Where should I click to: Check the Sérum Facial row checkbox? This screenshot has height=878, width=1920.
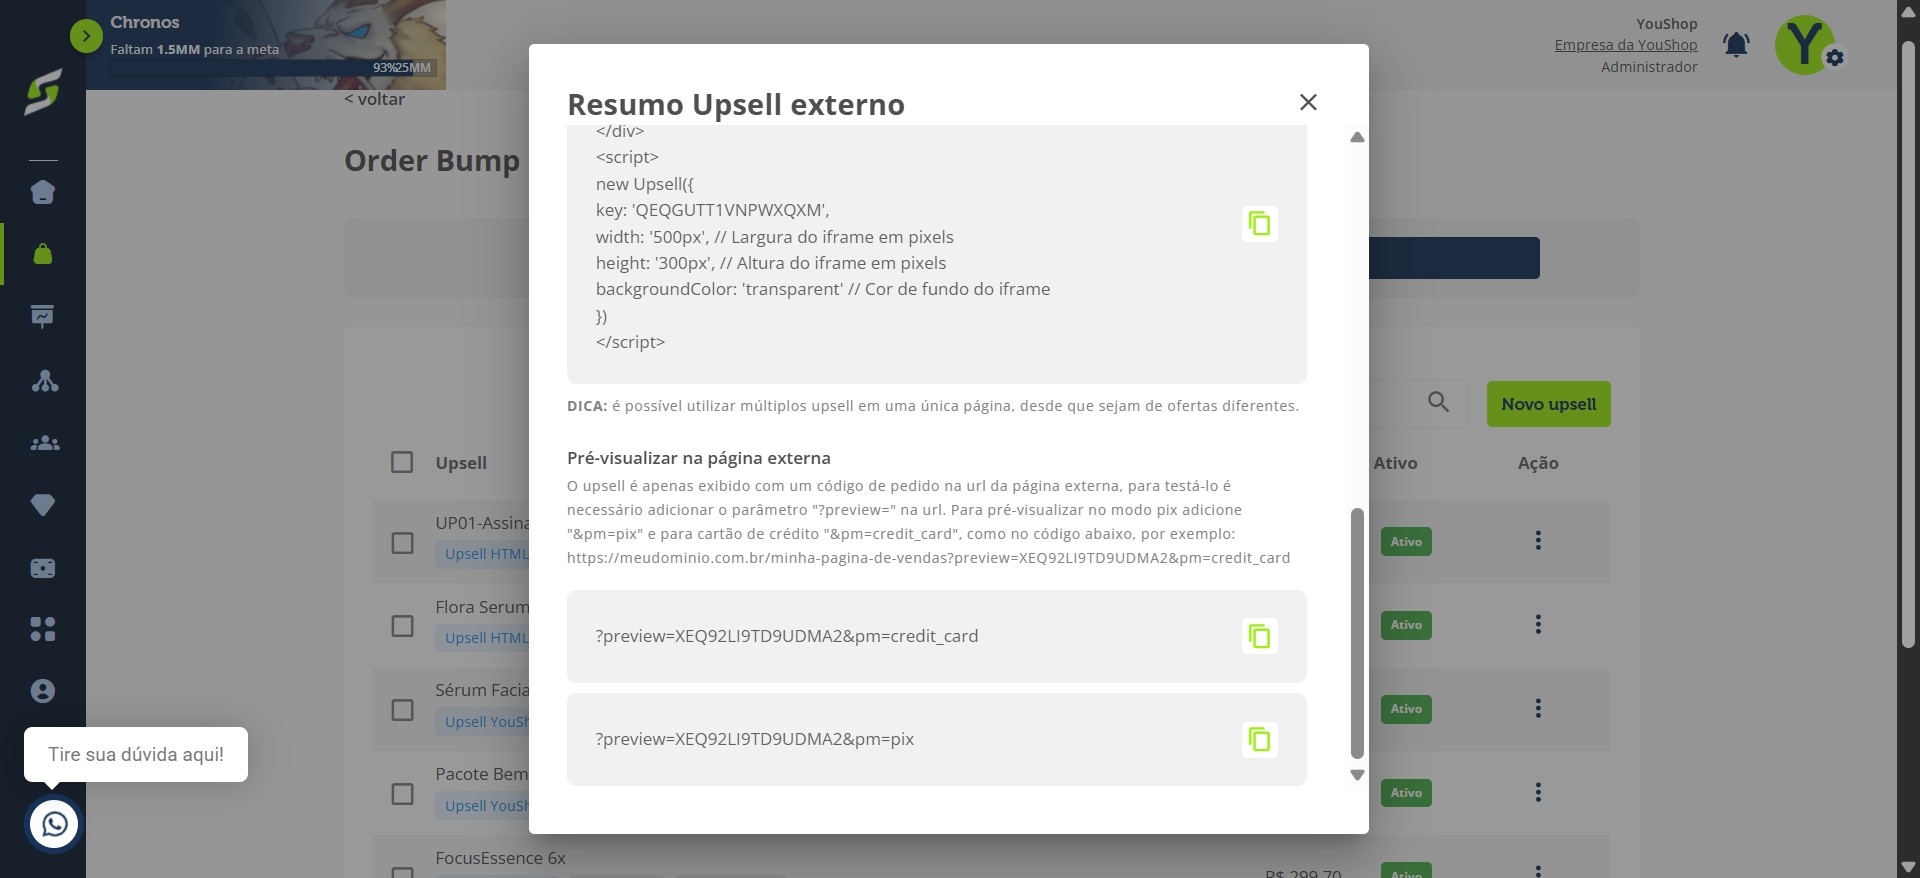pyautogui.click(x=402, y=710)
